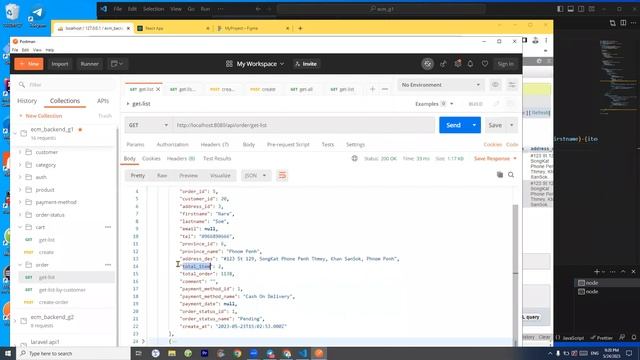The width and height of the screenshot is (640, 360).
Task: Open the notifications bell in Postman header
Action: click(x=470, y=64)
